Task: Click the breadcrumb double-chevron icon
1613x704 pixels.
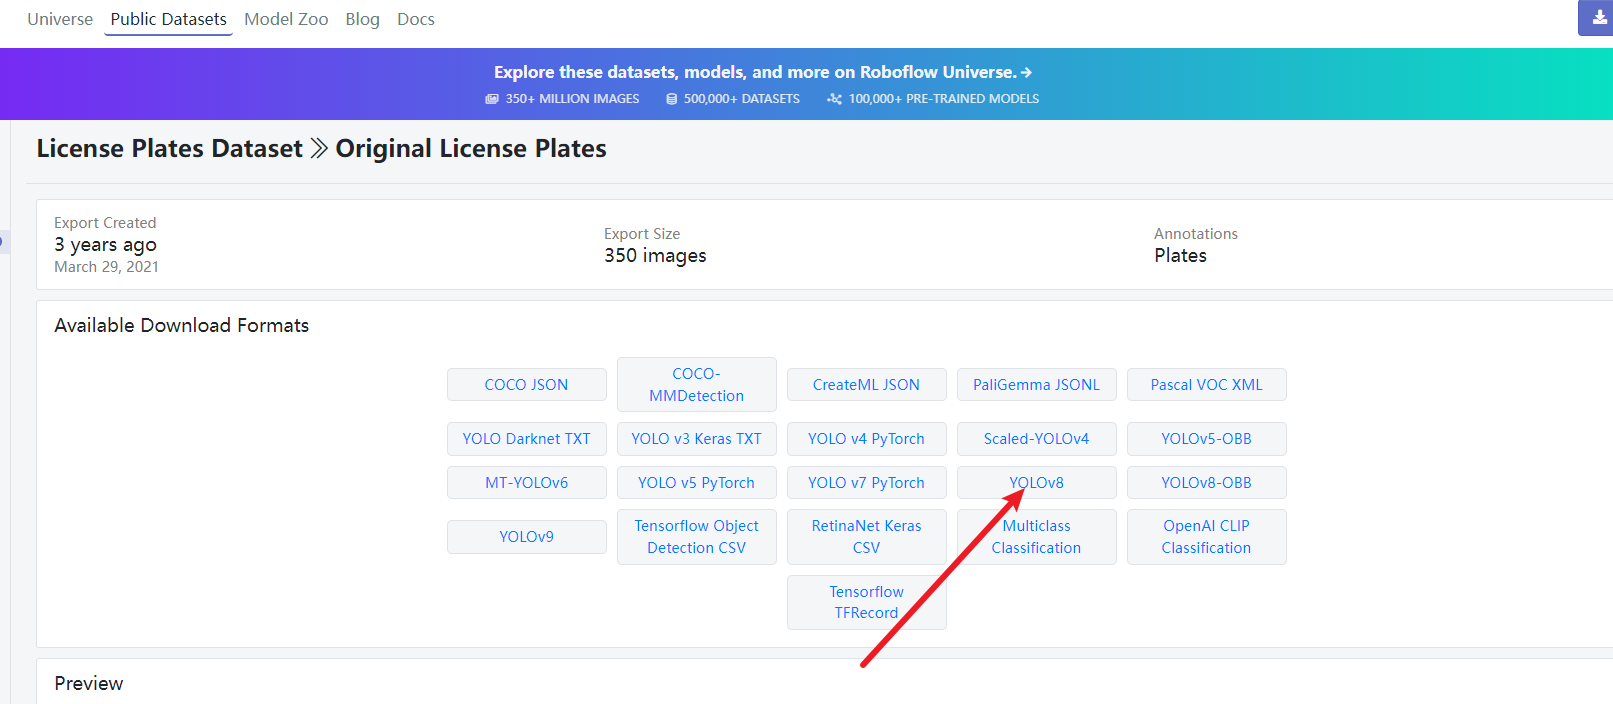Action: pyautogui.click(x=319, y=148)
